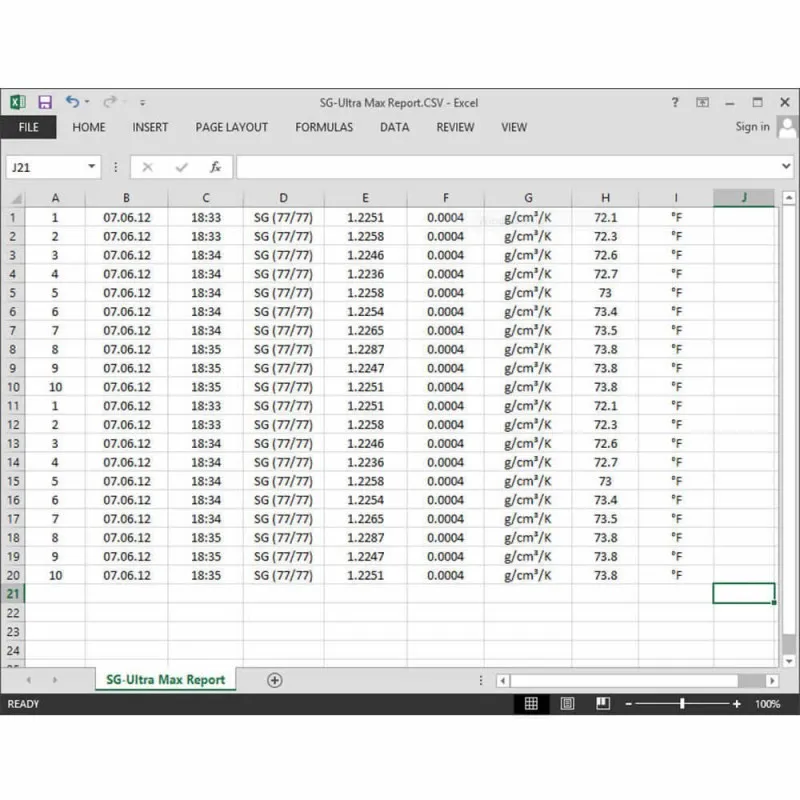Open the Name Box dropdown arrow

click(92, 167)
